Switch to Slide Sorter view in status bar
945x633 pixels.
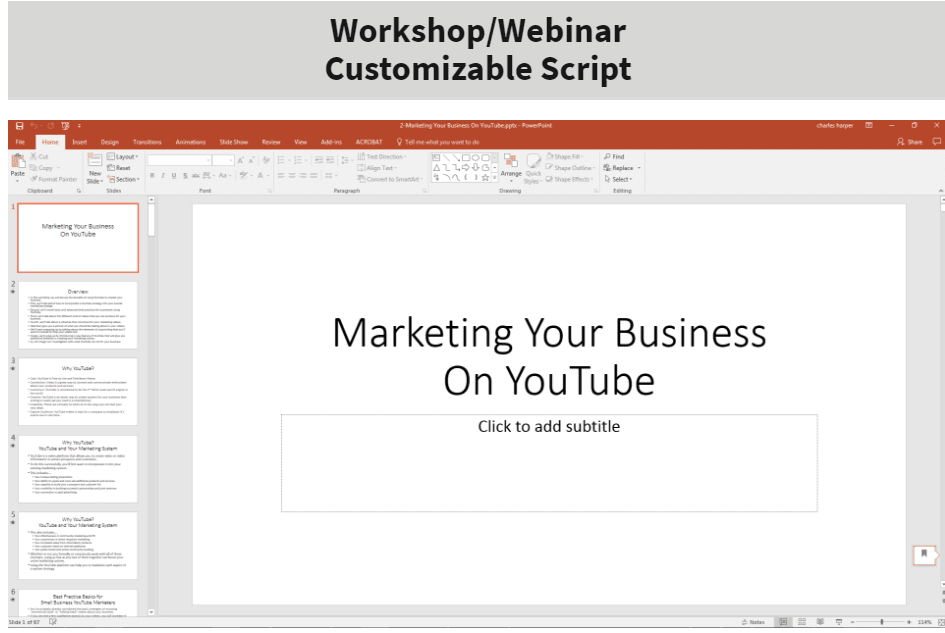[802, 622]
